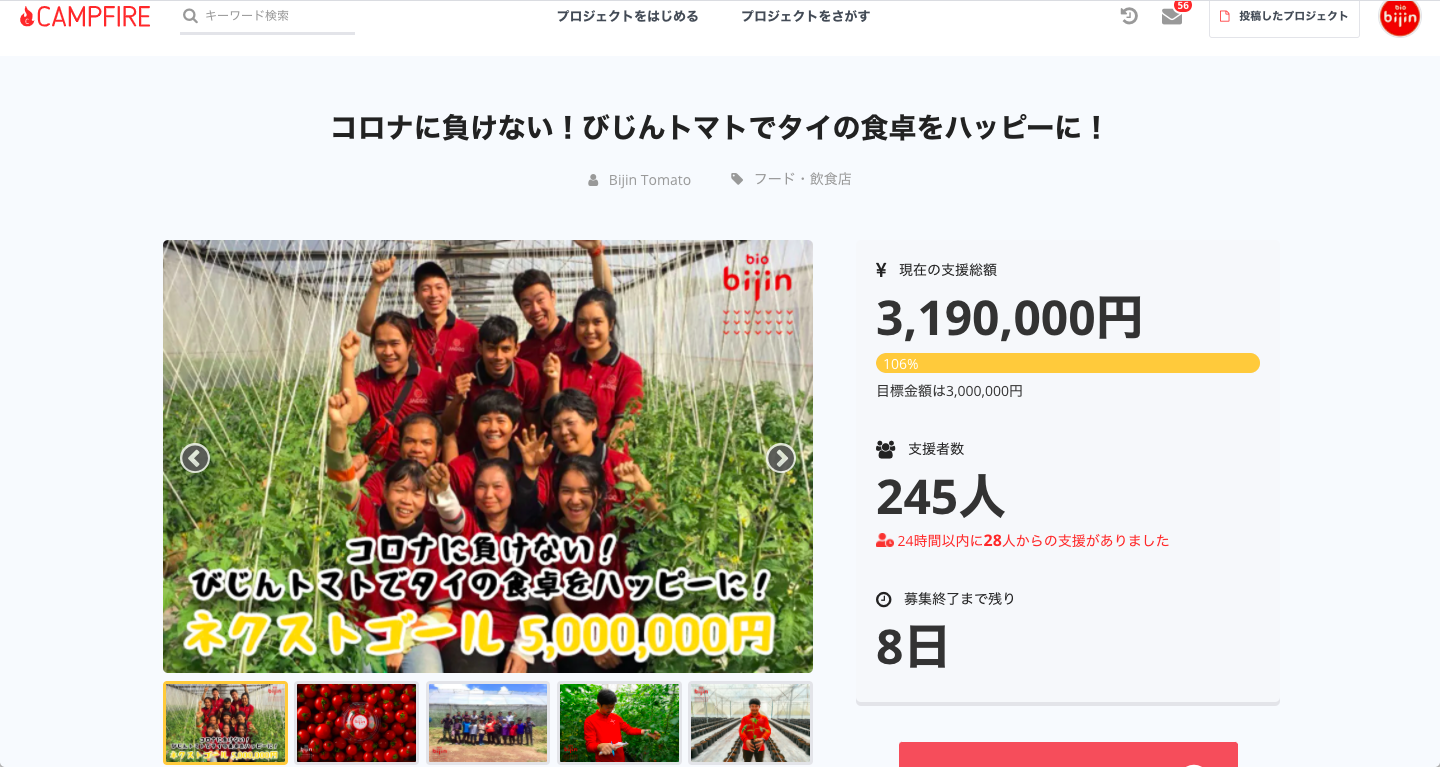
Task: Open the browsing history clock icon
Action: coord(1129,16)
